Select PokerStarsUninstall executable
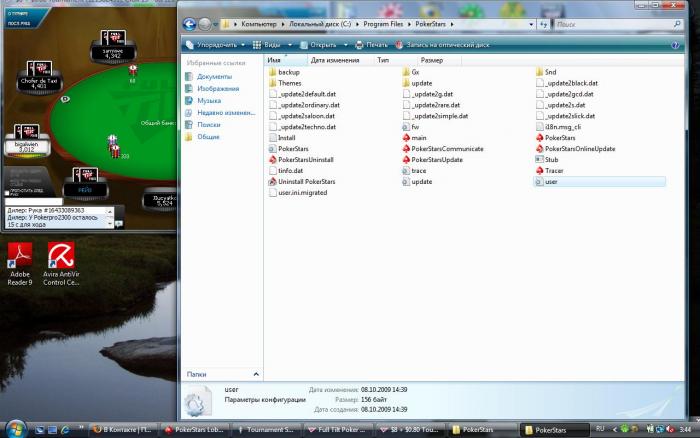Screen dimensions: 700x438 (x=301, y=160)
